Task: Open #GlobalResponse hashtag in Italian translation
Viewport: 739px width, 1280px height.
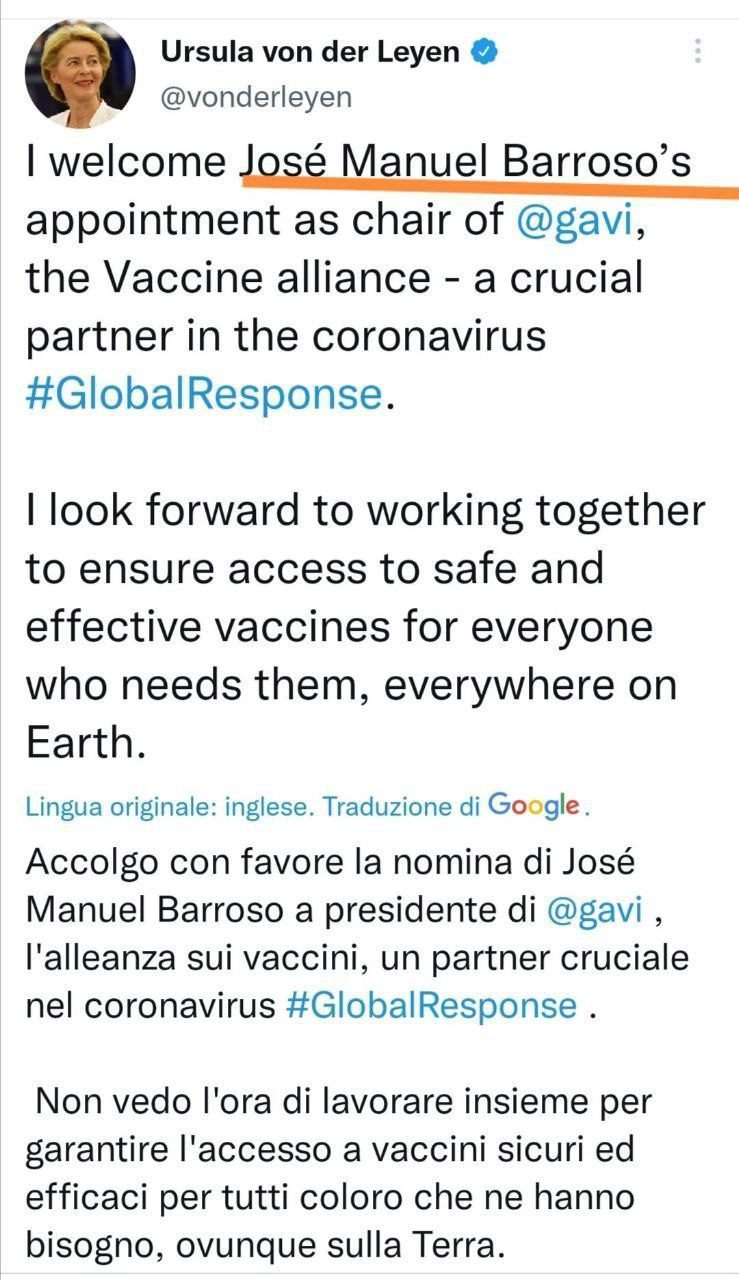Action: pyautogui.click(x=431, y=1004)
